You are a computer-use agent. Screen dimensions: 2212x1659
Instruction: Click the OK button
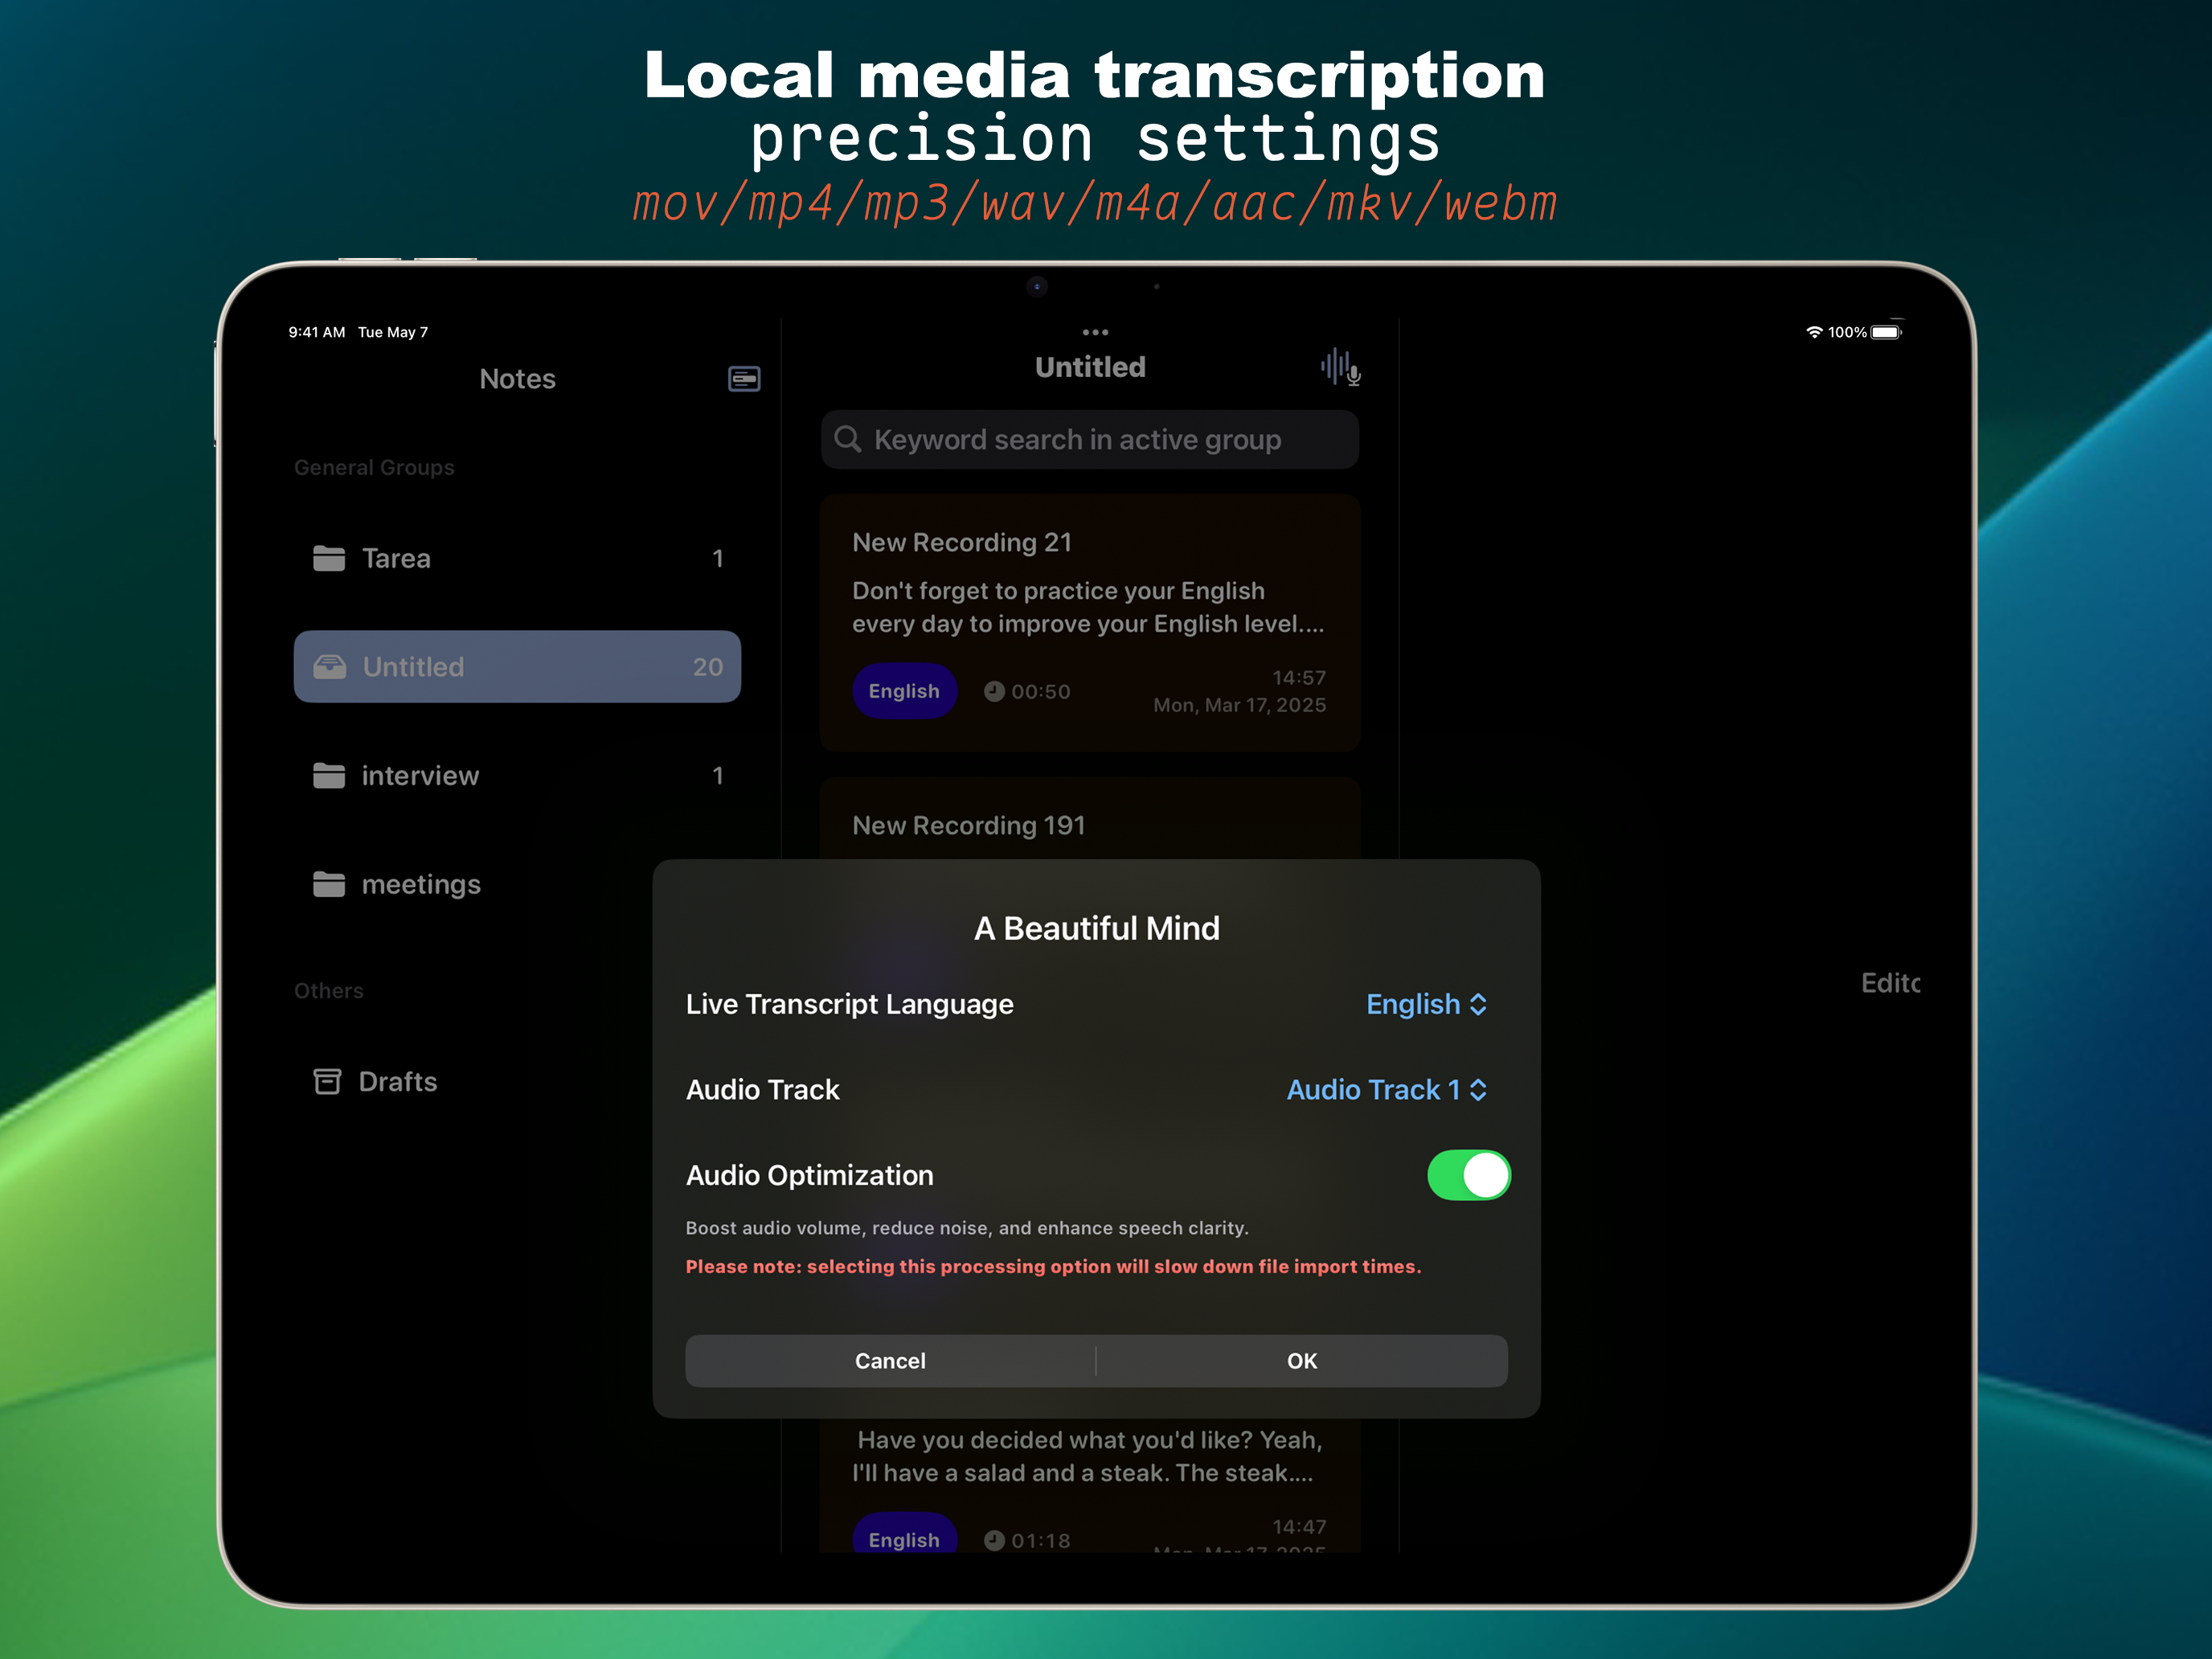1302,1361
